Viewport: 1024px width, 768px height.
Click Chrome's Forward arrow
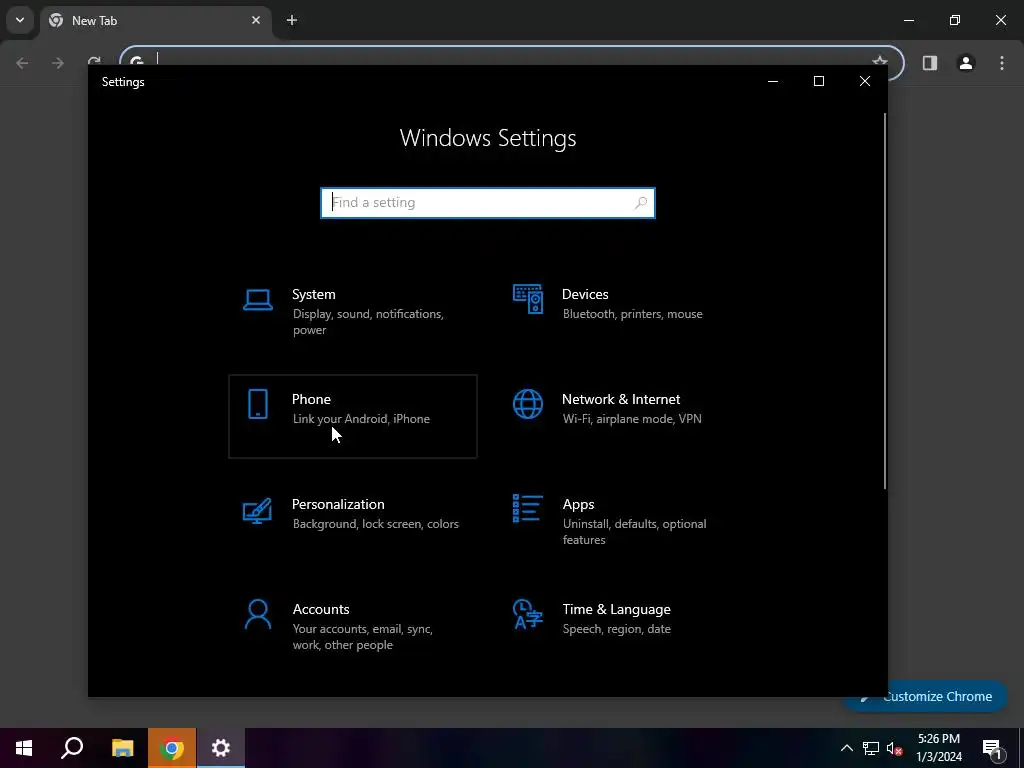coord(58,63)
